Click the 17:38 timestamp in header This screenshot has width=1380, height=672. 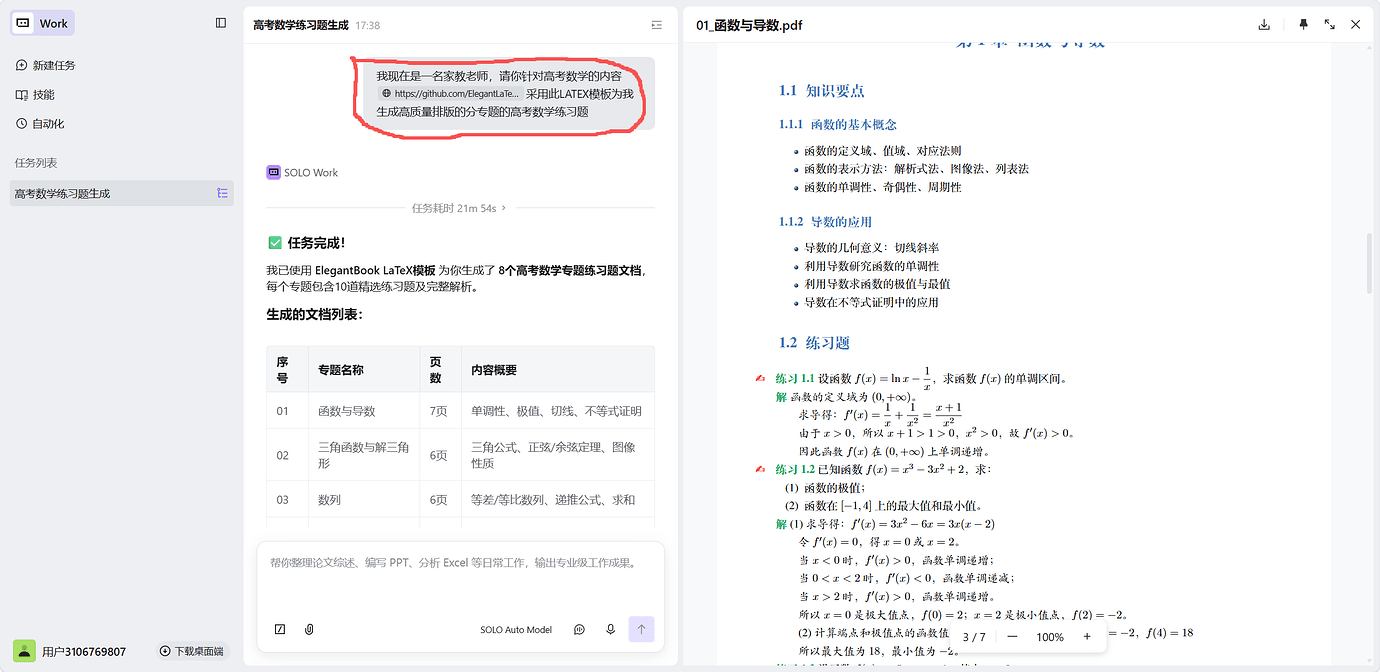pyautogui.click(x=367, y=26)
